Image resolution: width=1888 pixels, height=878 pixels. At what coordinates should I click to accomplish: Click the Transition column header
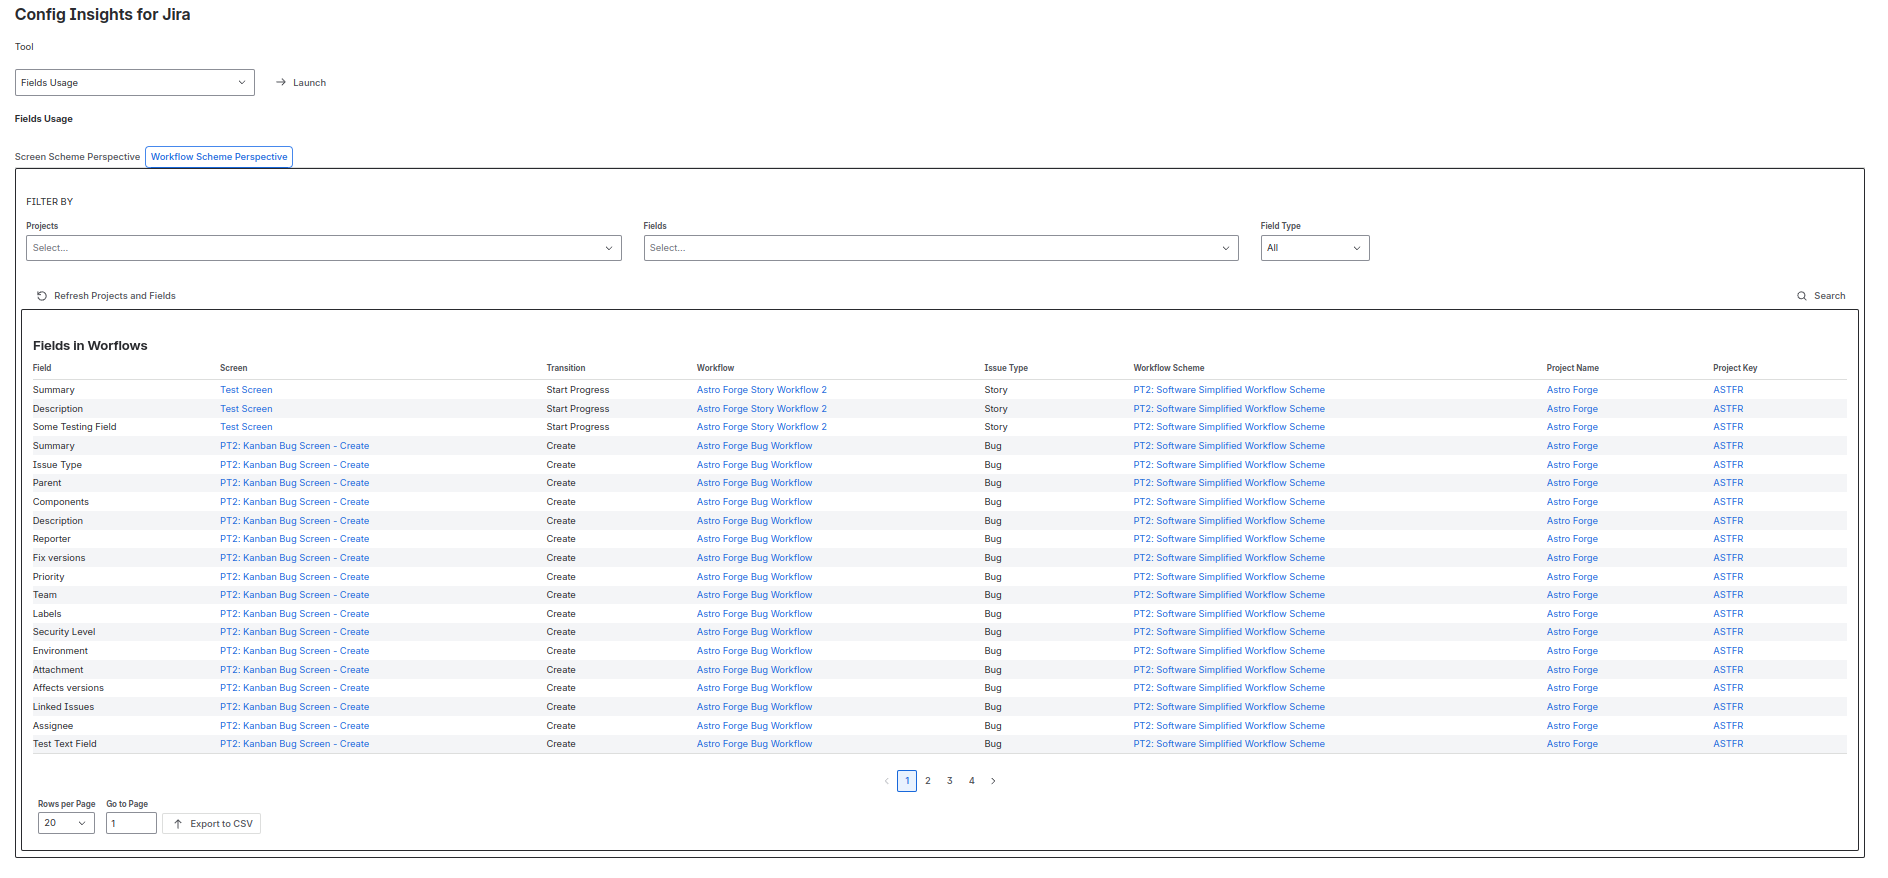[566, 368]
